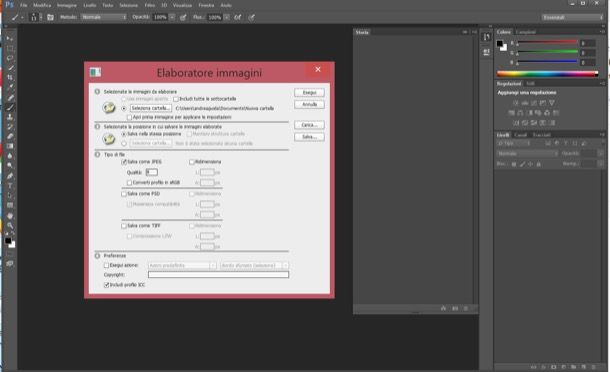The width and height of the screenshot is (610, 372).
Task: Check Salva come PSD
Action: pyautogui.click(x=124, y=194)
